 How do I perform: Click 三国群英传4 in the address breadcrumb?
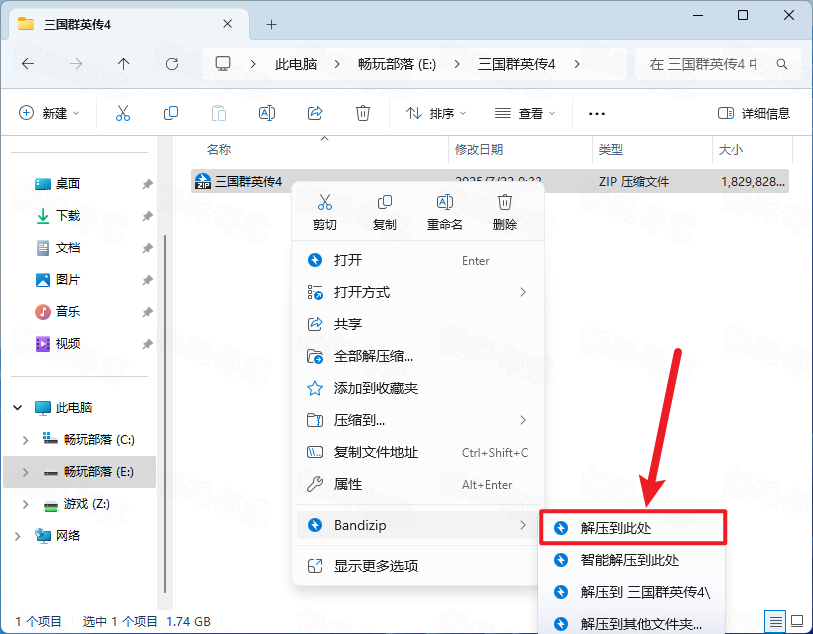click(x=516, y=64)
